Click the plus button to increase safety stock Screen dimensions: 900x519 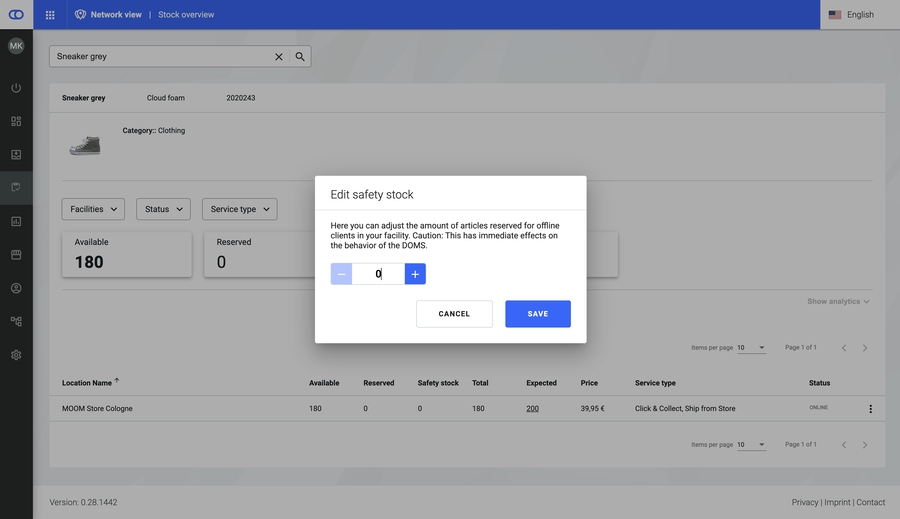point(415,274)
